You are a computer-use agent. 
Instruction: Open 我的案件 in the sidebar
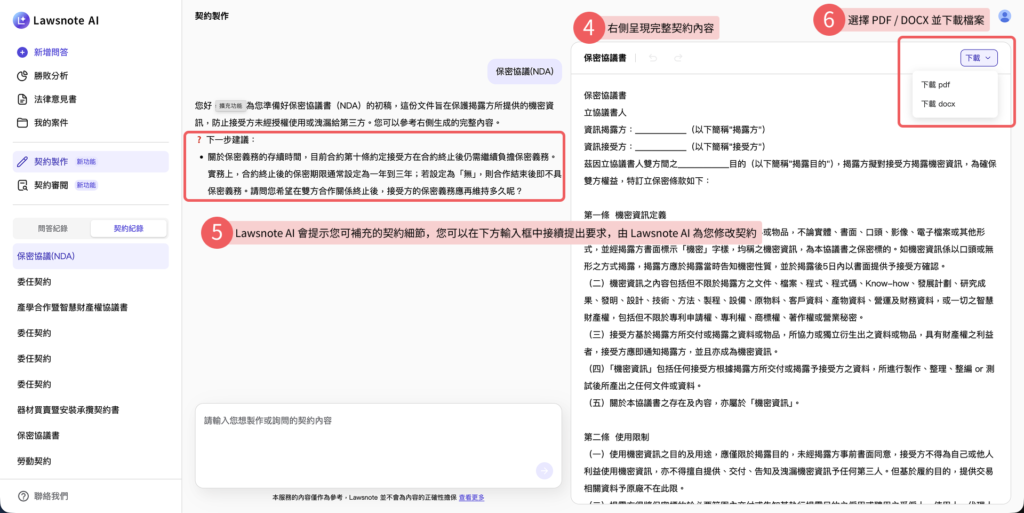click(x=51, y=123)
